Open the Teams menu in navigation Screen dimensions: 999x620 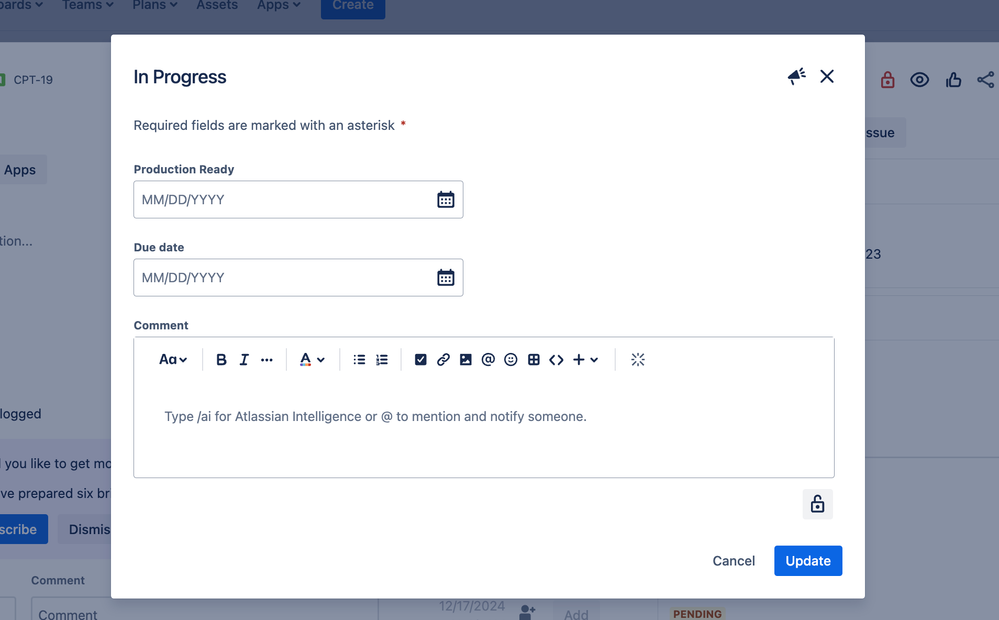click(88, 5)
